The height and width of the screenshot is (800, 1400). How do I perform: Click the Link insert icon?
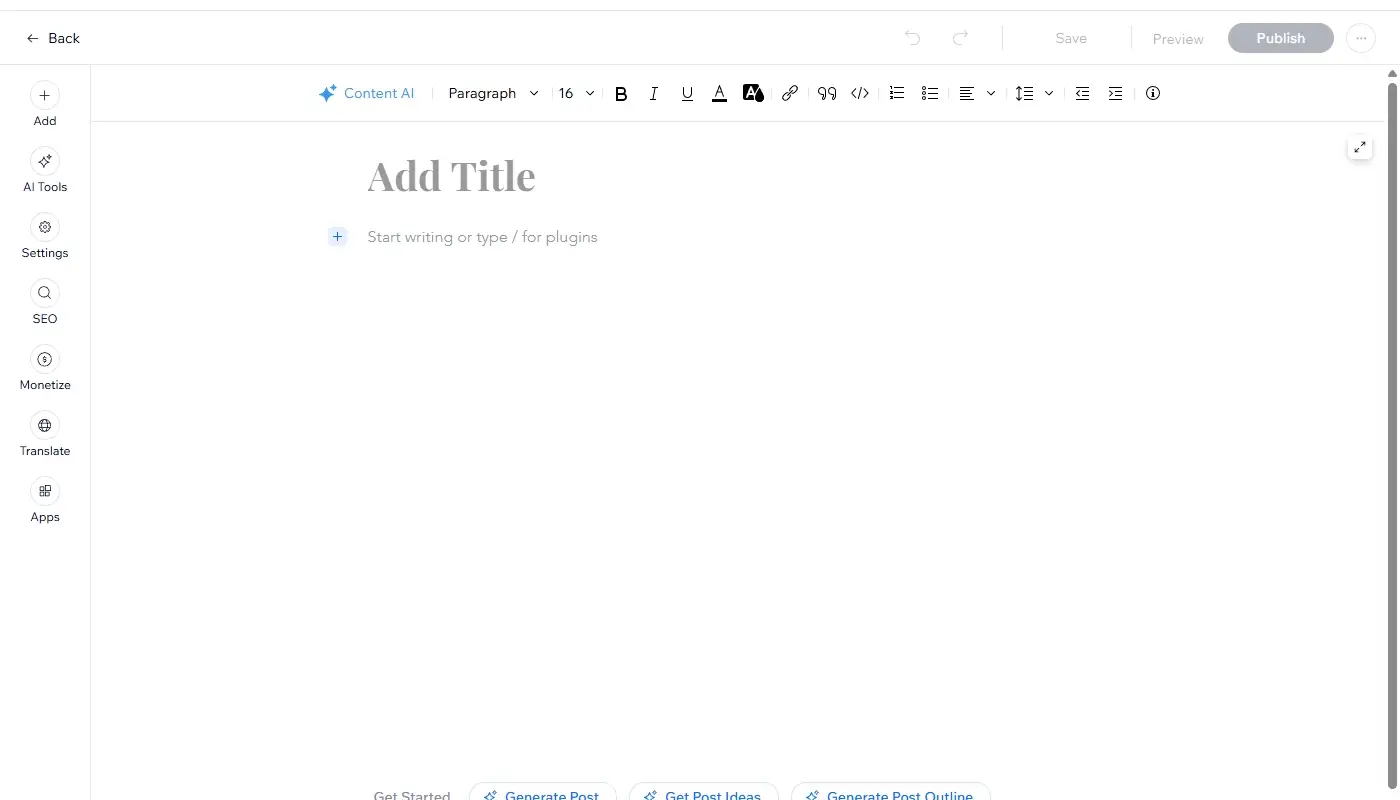[x=790, y=93]
